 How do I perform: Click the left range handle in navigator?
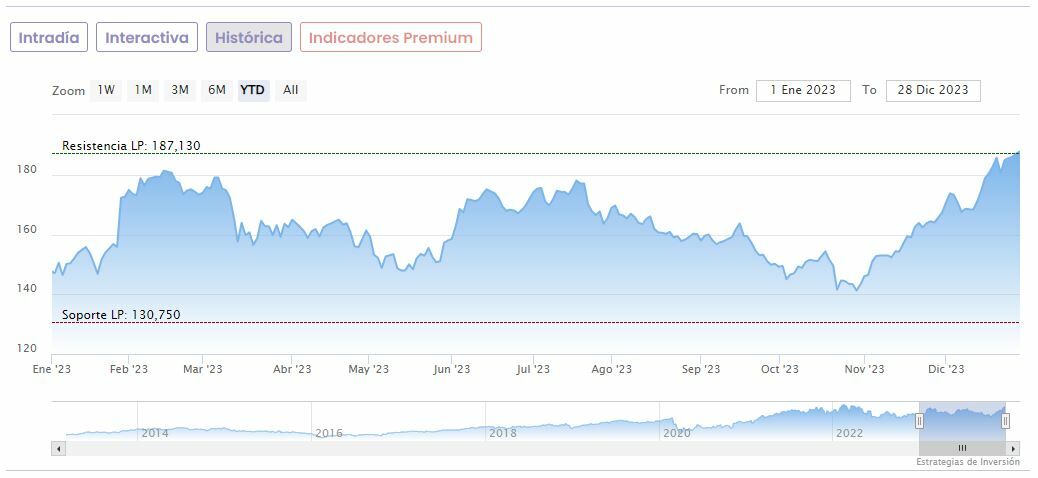tap(919, 421)
